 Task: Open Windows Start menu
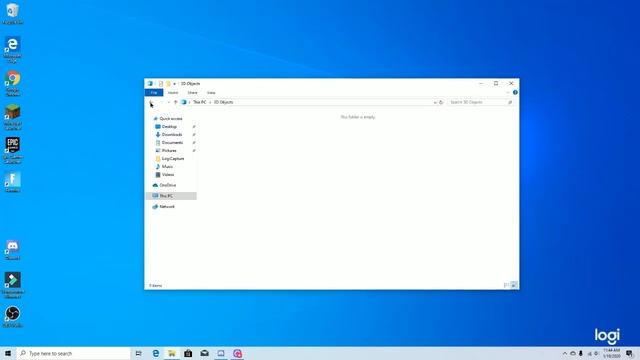click(x=8, y=353)
